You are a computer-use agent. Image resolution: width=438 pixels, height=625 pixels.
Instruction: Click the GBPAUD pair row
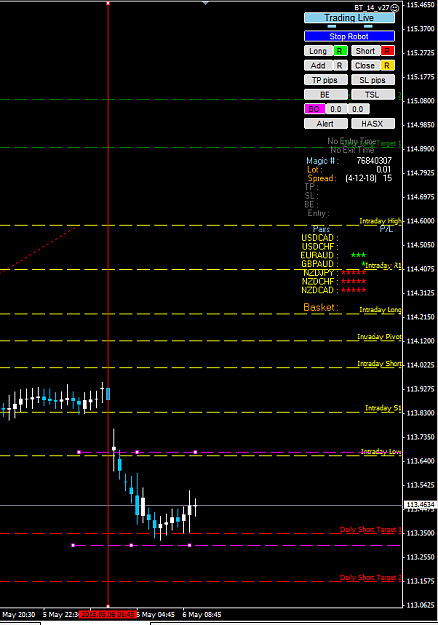tap(333, 264)
